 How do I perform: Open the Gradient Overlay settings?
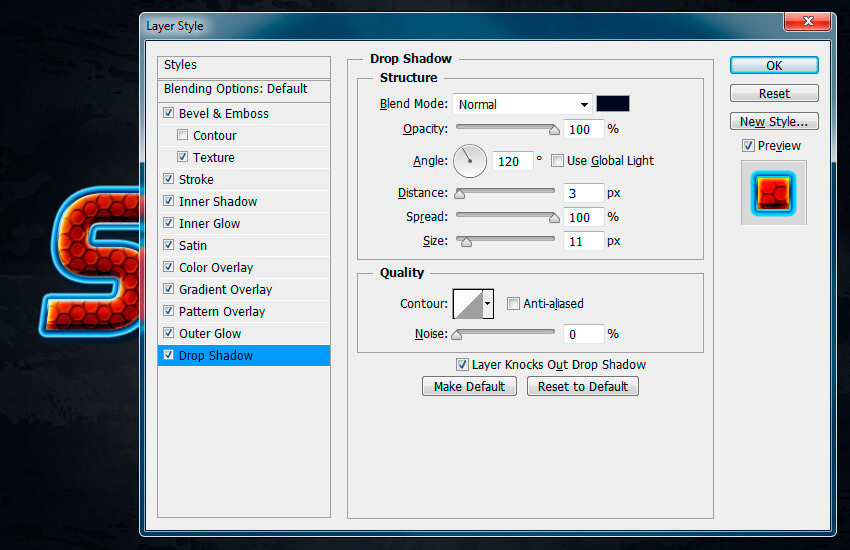tap(225, 289)
